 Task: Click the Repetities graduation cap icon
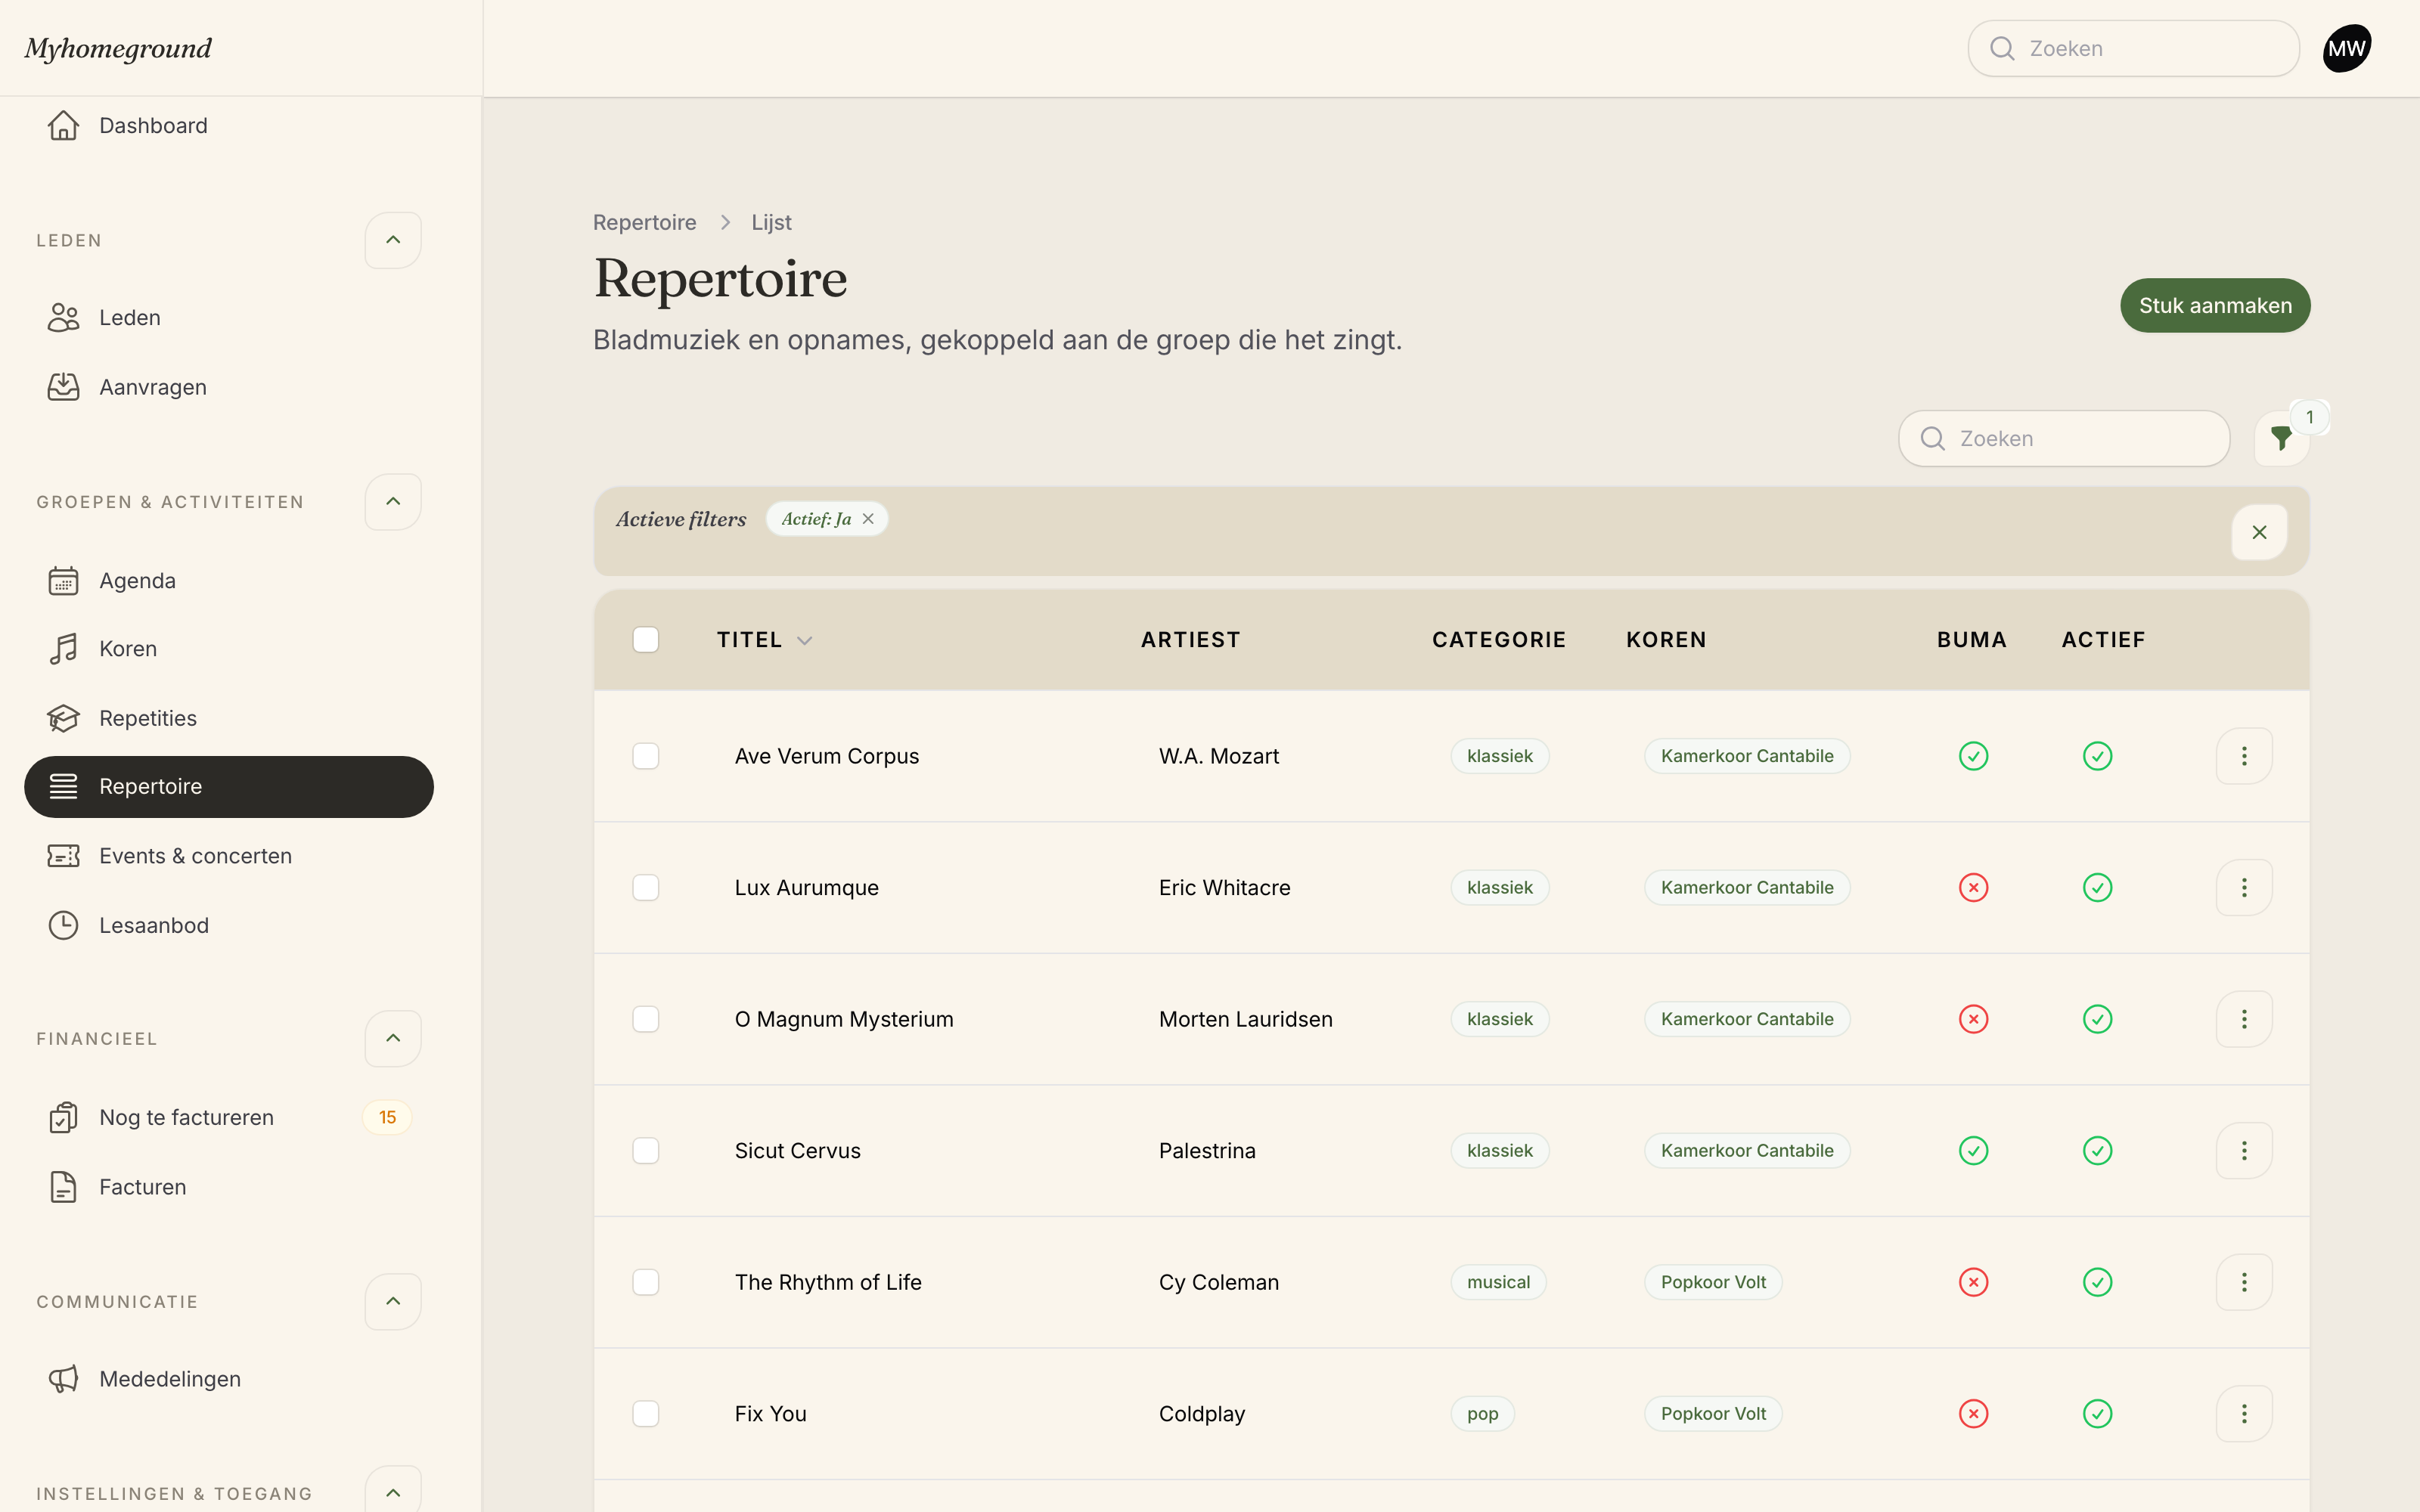[x=63, y=718]
